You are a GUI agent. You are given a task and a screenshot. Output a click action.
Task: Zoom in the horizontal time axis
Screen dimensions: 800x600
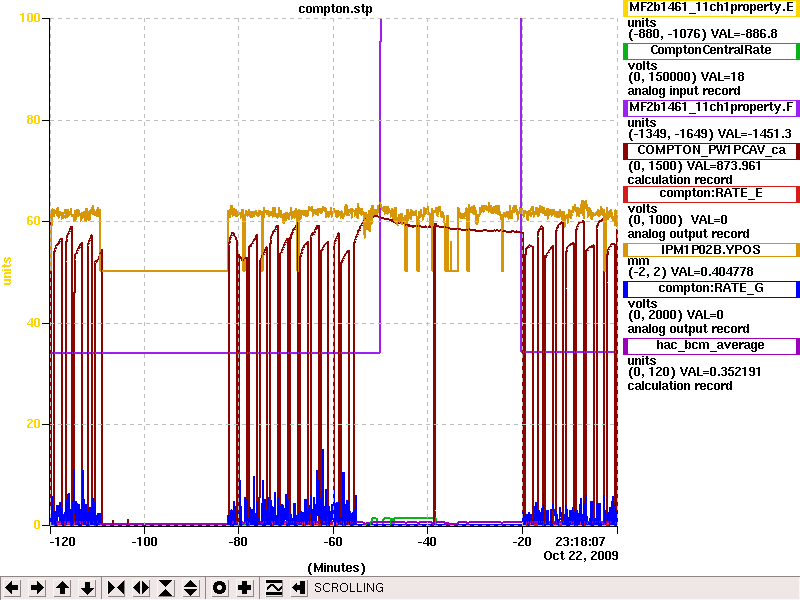116,588
